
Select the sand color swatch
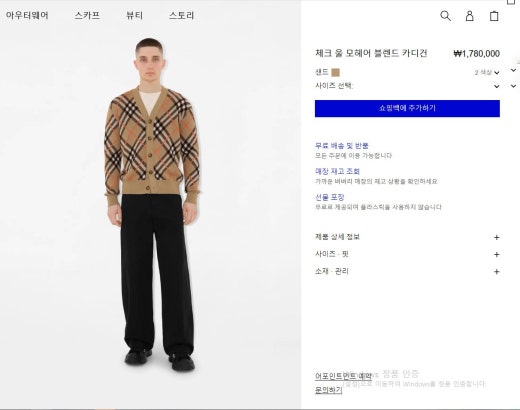(x=336, y=72)
